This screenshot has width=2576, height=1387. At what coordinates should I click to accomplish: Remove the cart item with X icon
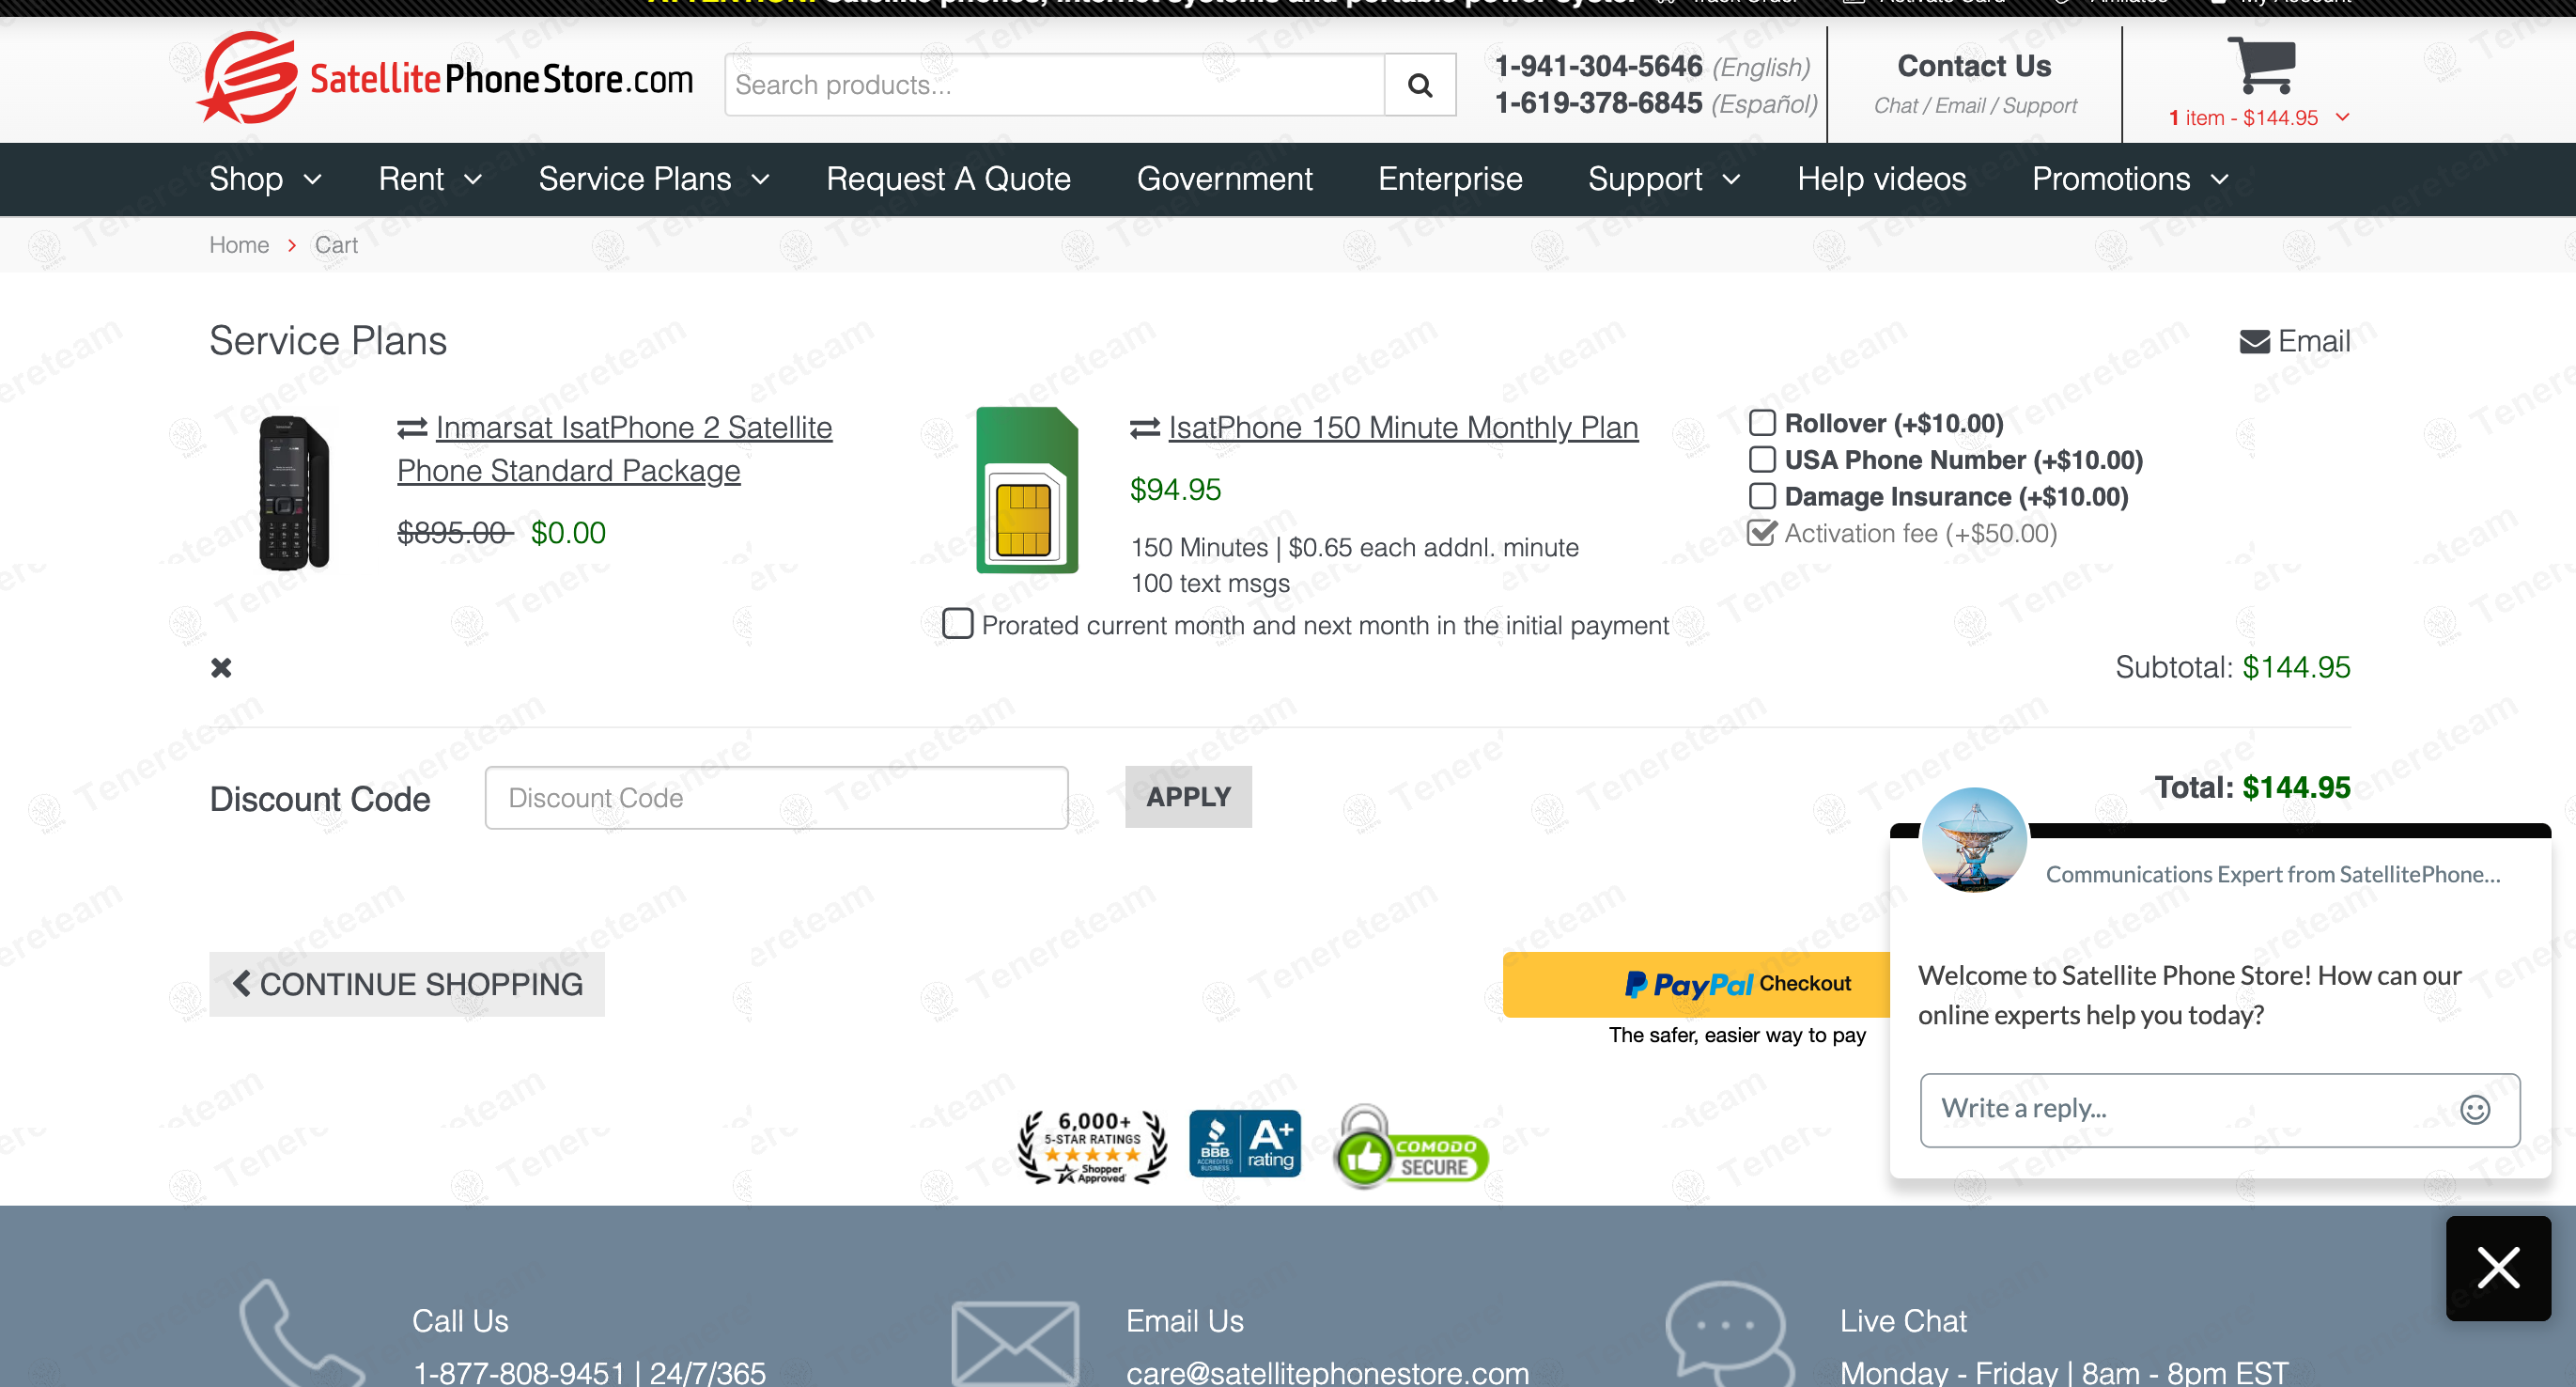click(x=221, y=667)
